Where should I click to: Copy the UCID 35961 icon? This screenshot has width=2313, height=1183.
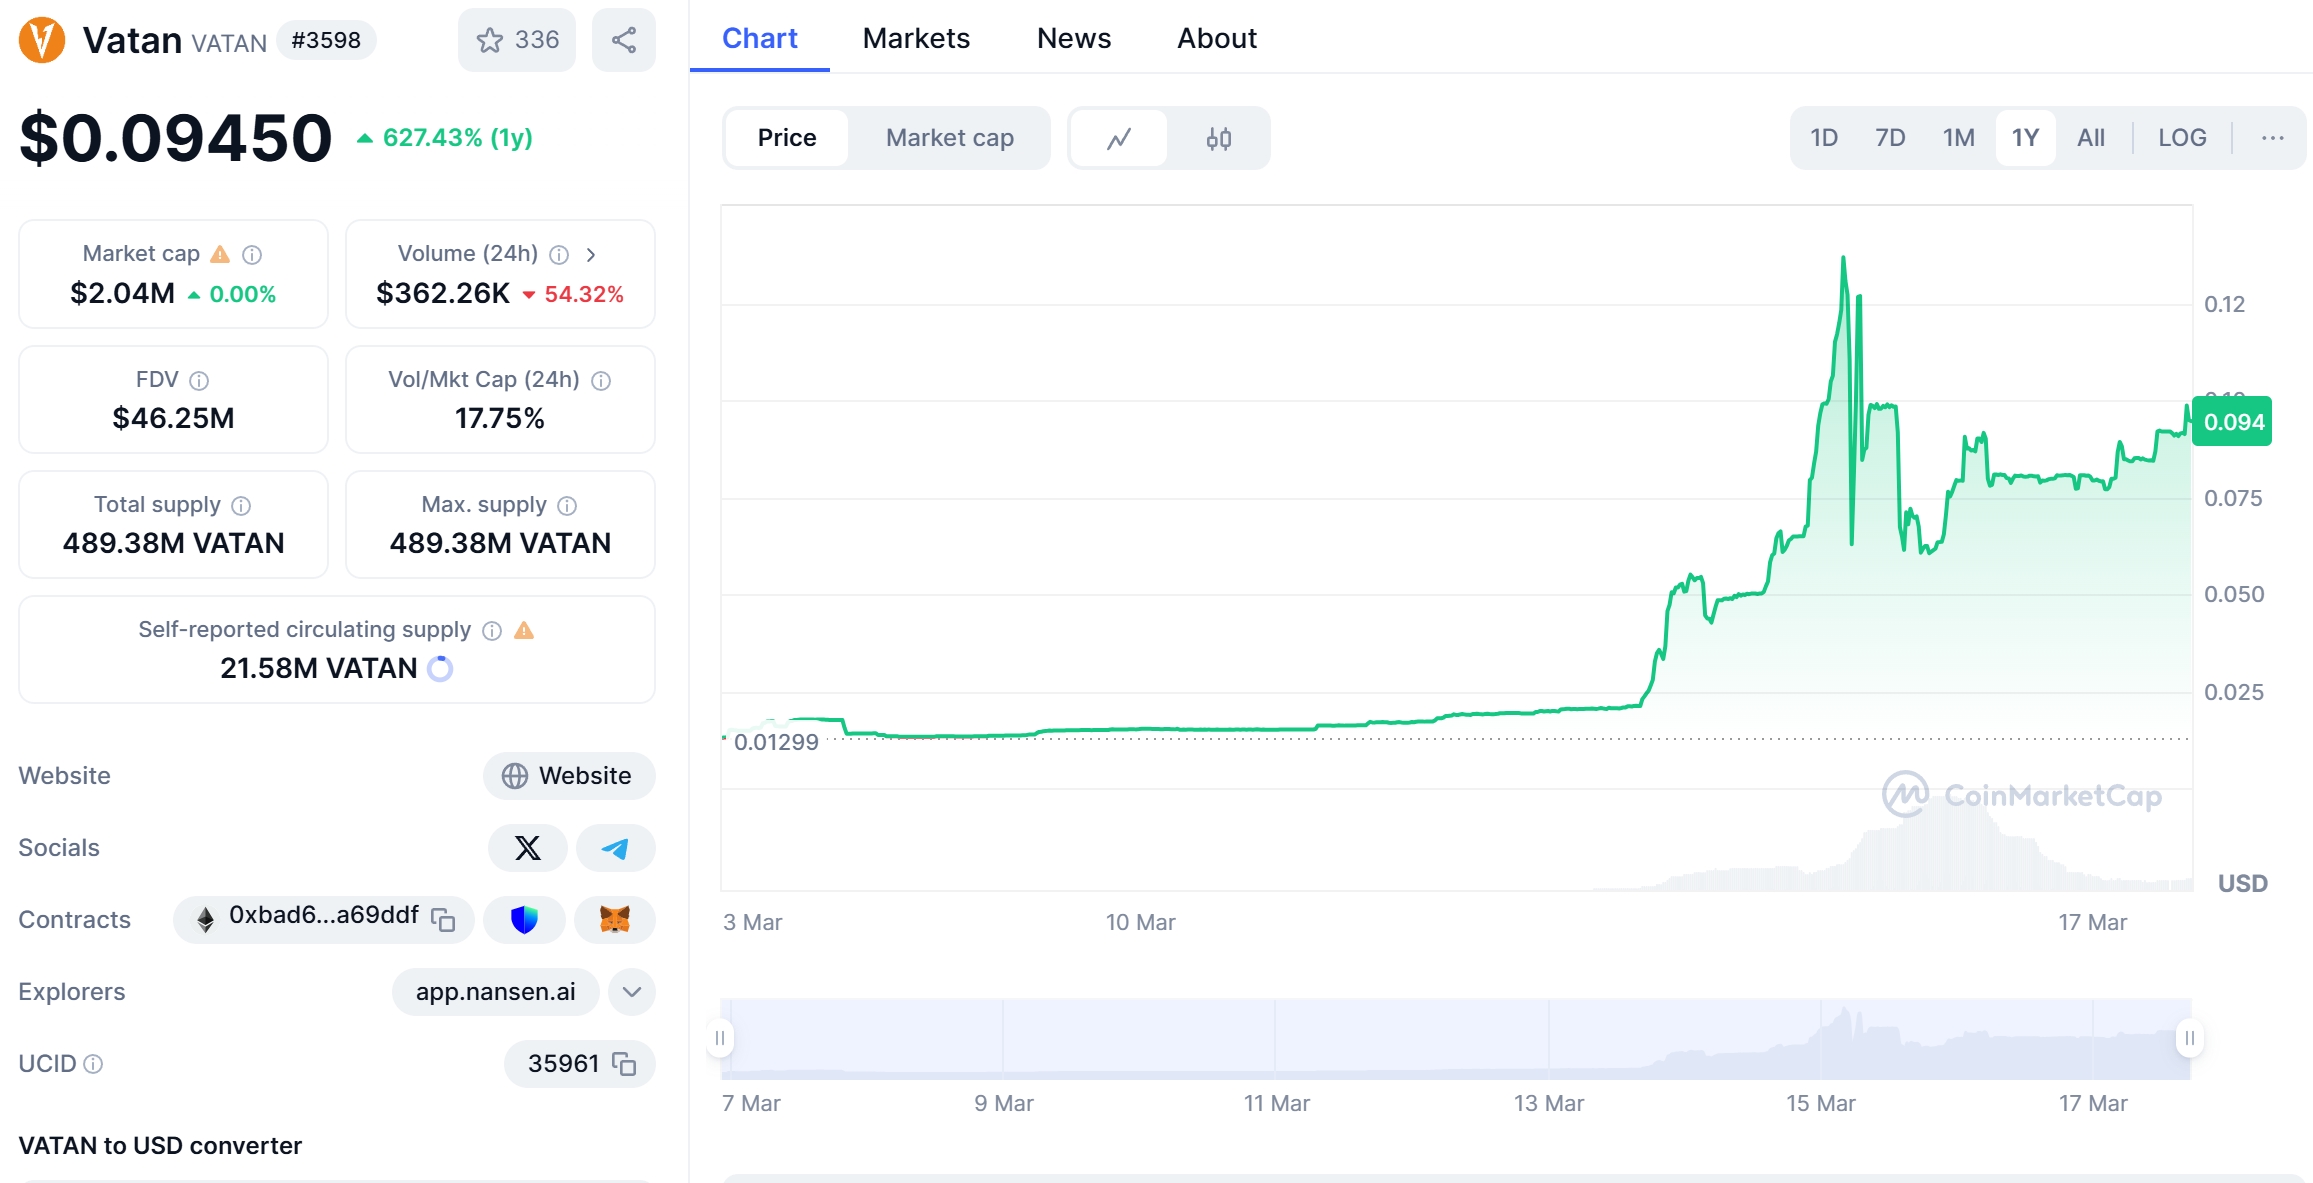(624, 1064)
